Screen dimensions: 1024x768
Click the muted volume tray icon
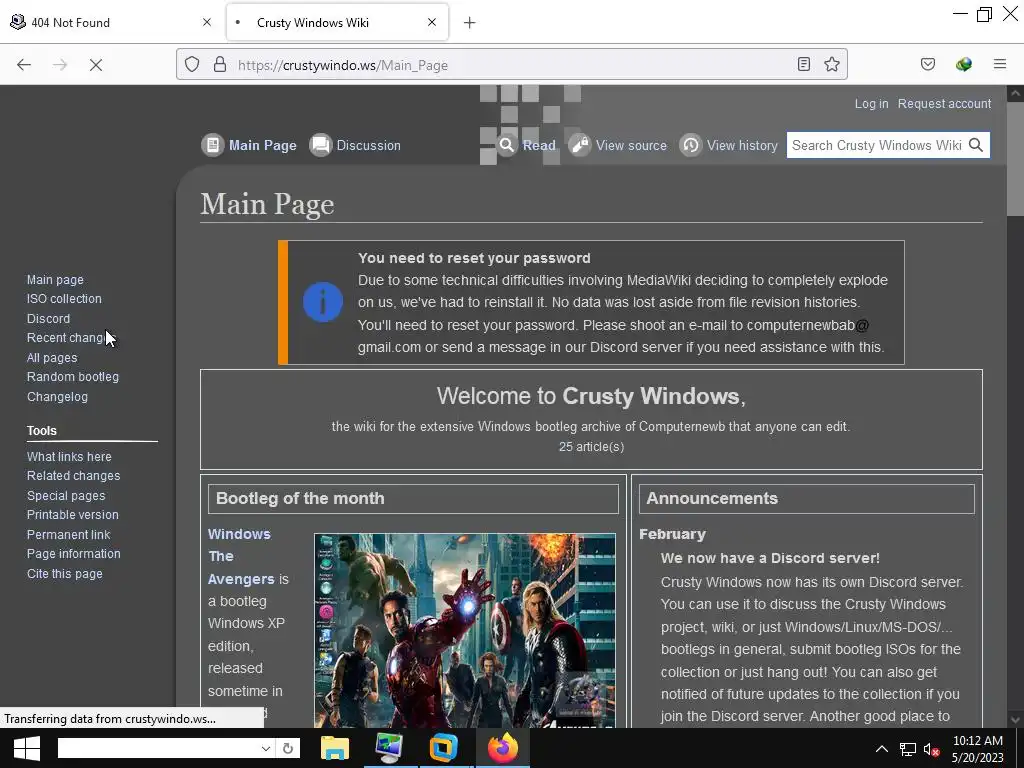coord(931,749)
